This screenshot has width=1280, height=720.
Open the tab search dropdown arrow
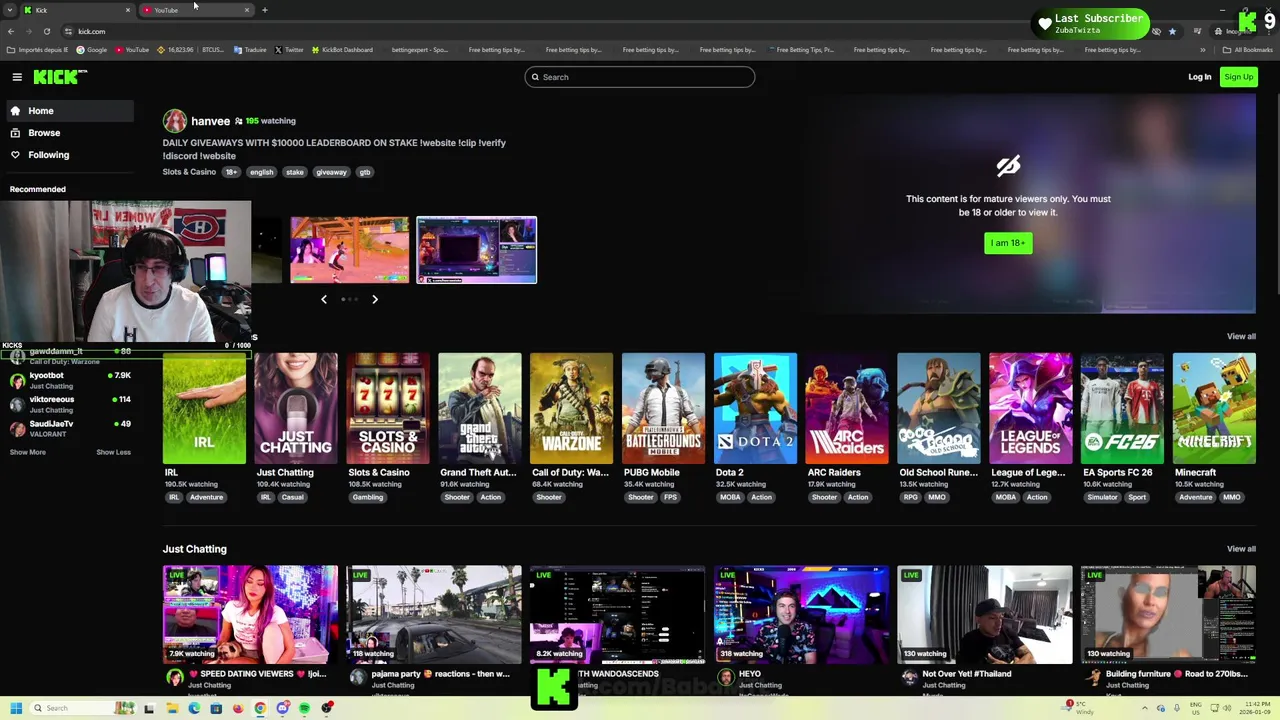pos(9,10)
